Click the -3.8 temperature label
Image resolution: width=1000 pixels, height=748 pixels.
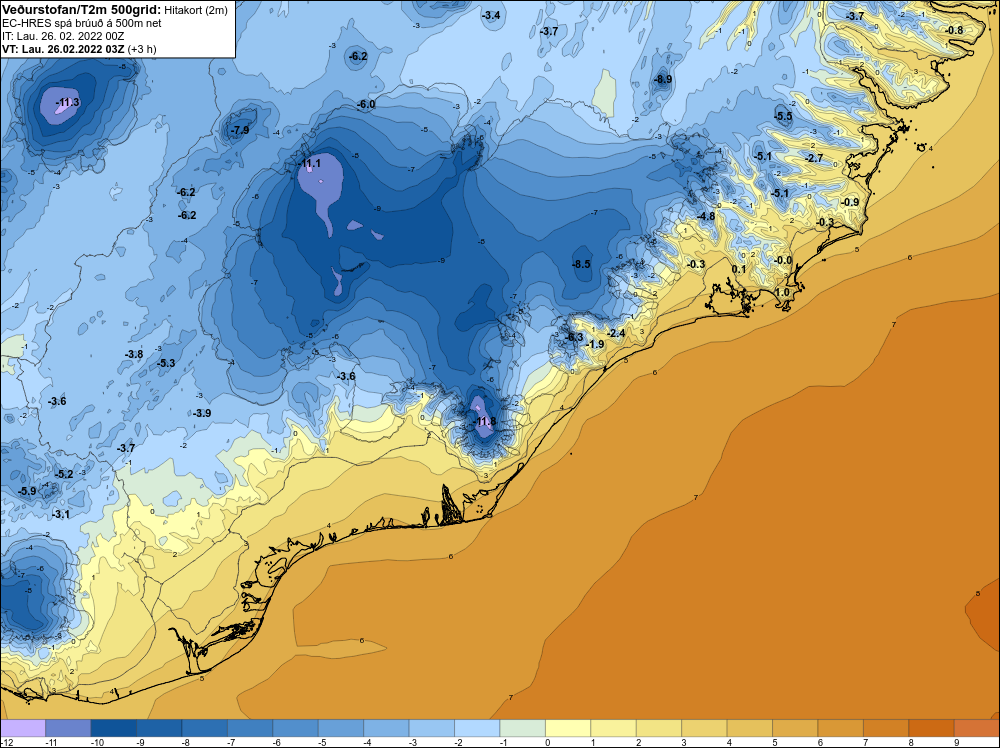133,354
